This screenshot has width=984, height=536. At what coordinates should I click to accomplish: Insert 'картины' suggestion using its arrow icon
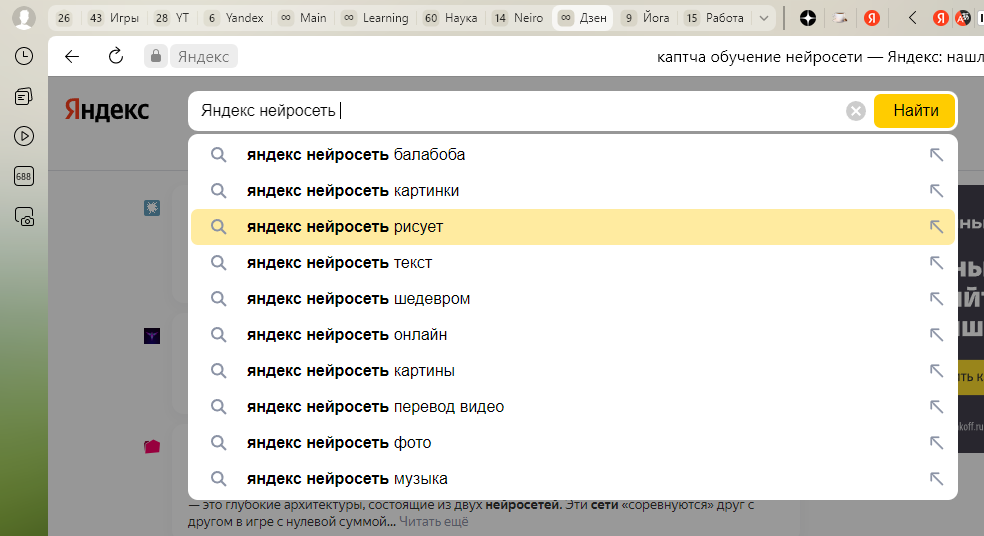(936, 371)
